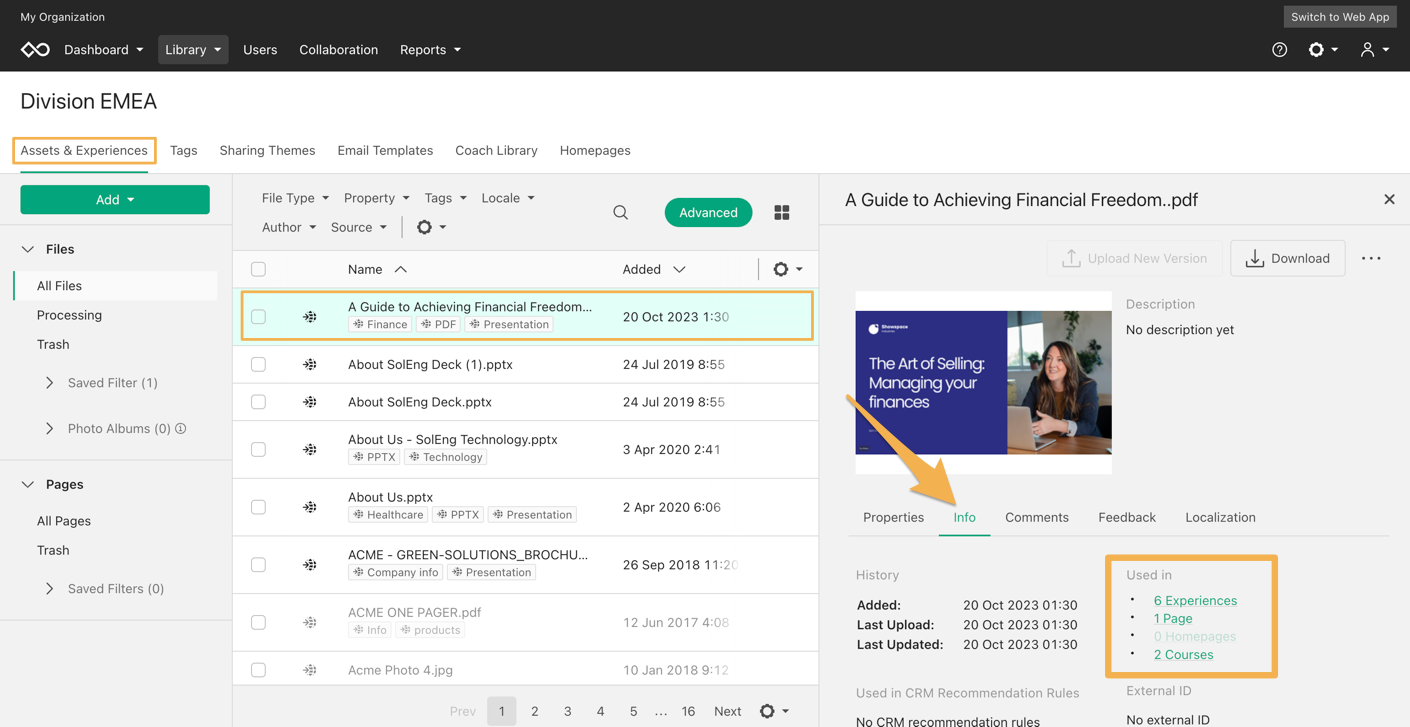
Task: Open the 2 Courses link
Action: (1183, 655)
